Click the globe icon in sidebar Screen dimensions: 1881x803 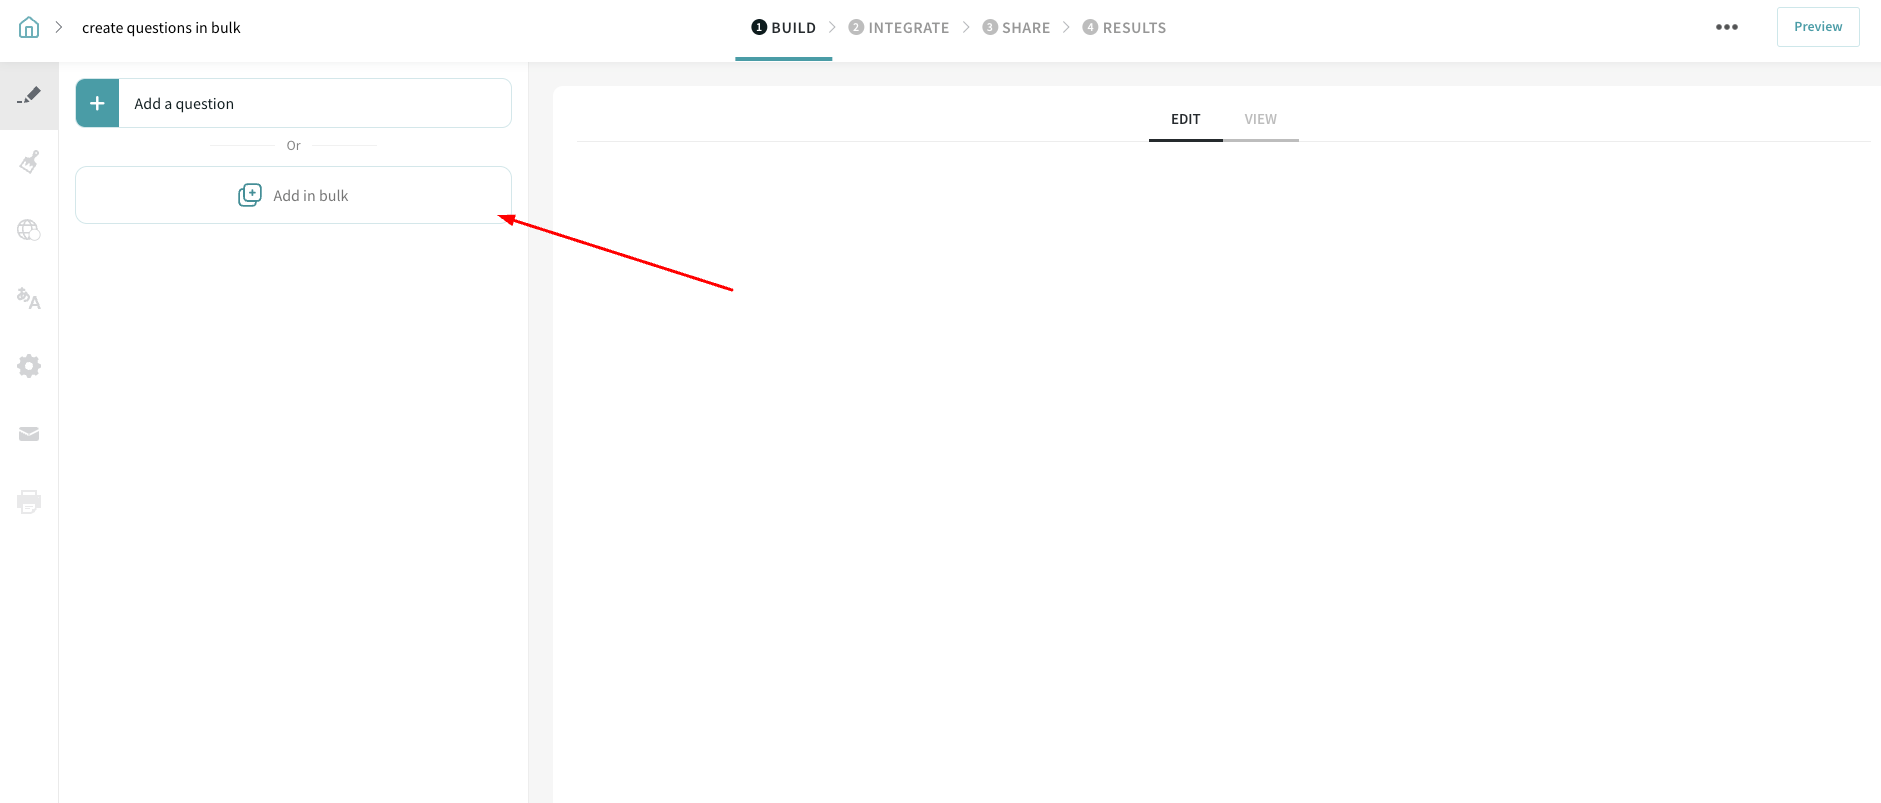29,230
